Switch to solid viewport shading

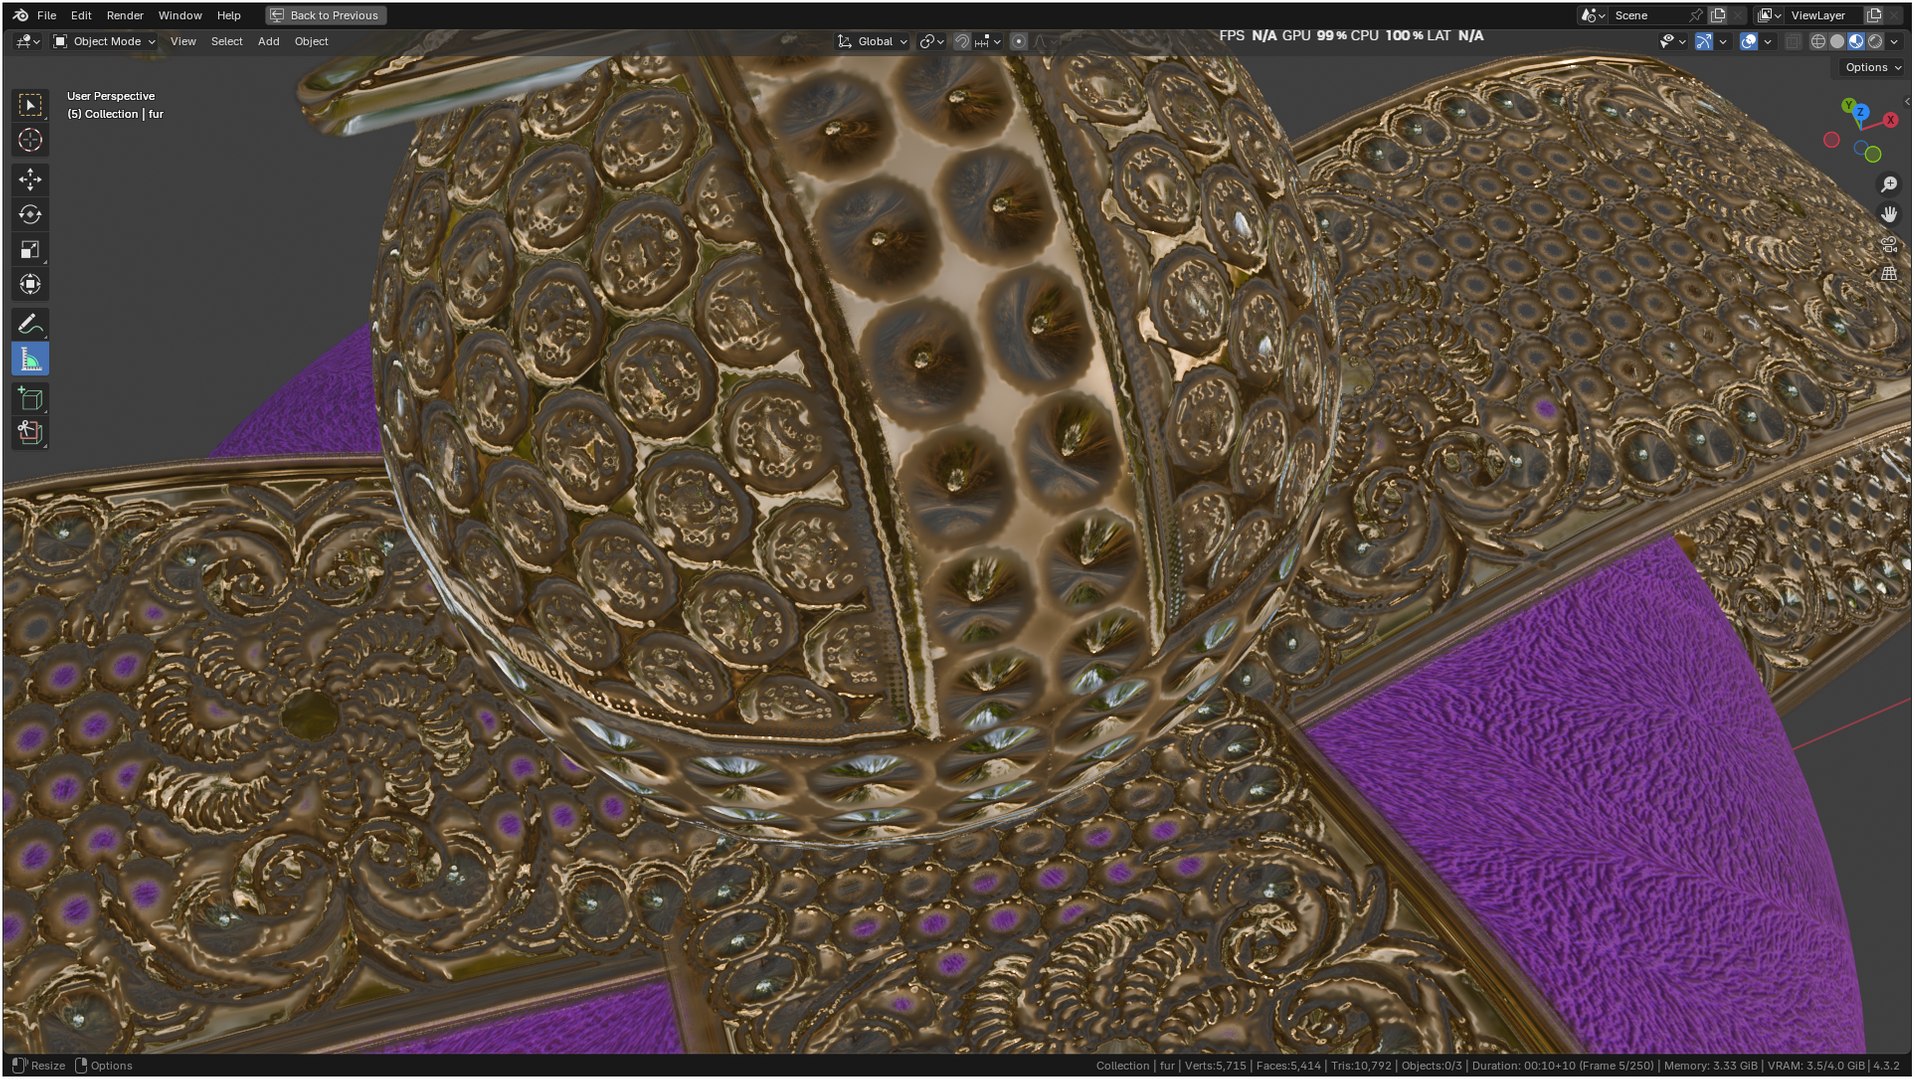[x=1837, y=41]
